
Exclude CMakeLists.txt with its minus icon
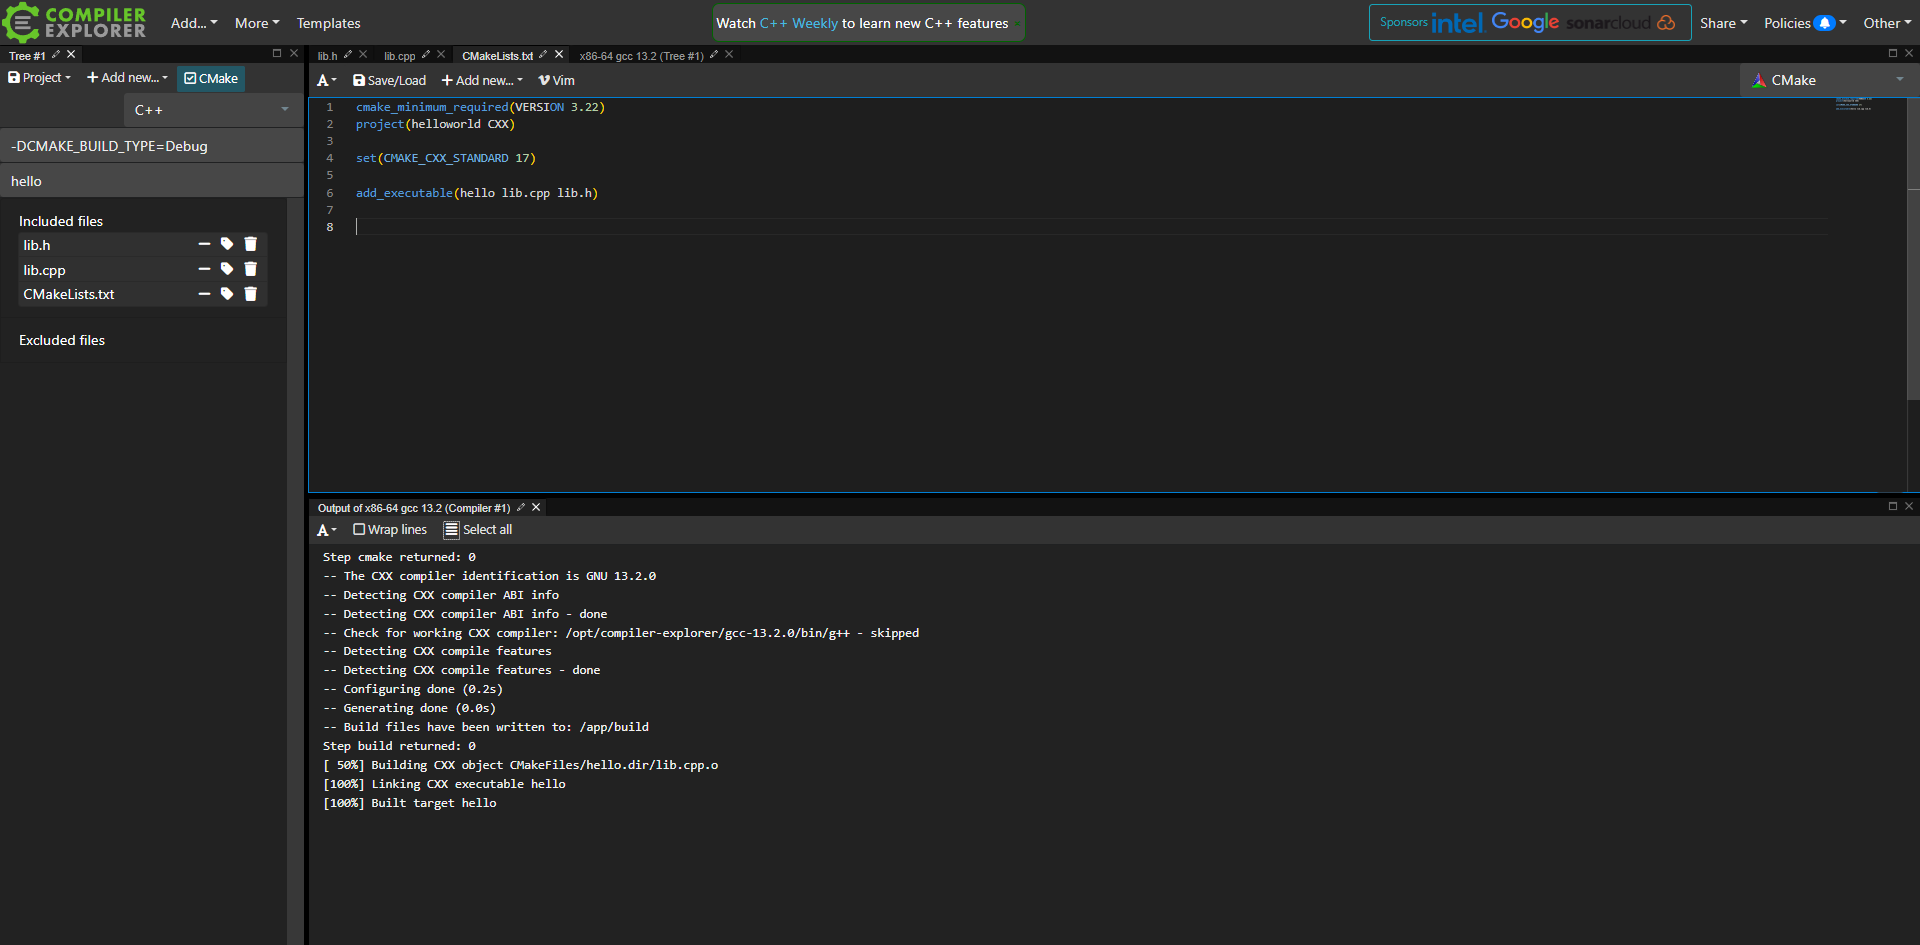tap(204, 294)
